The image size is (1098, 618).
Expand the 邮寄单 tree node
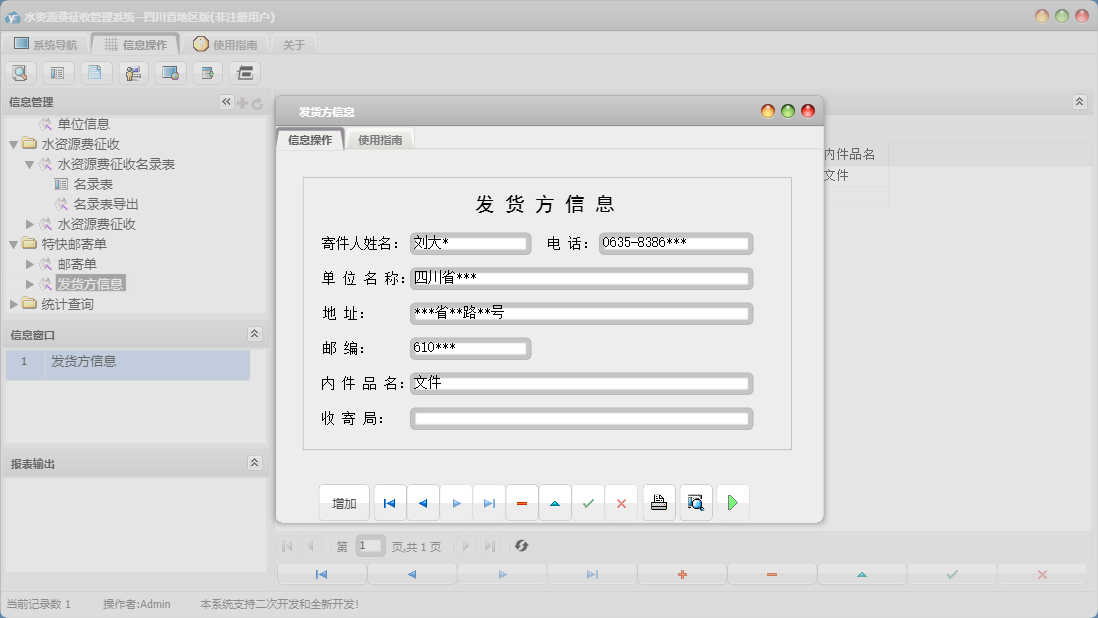[30, 263]
